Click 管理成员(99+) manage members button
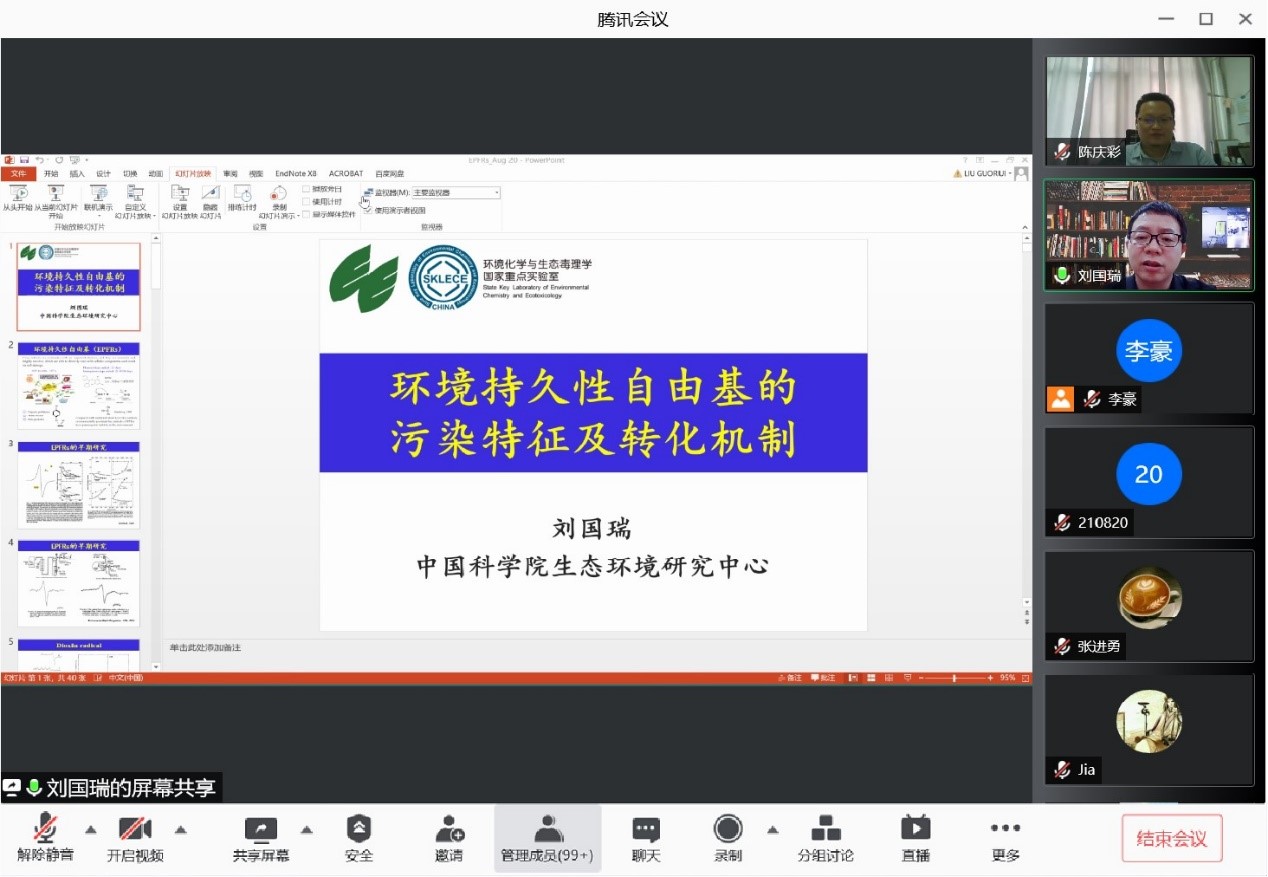The width and height of the screenshot is (1268, 877). click(x=547, y=838)
